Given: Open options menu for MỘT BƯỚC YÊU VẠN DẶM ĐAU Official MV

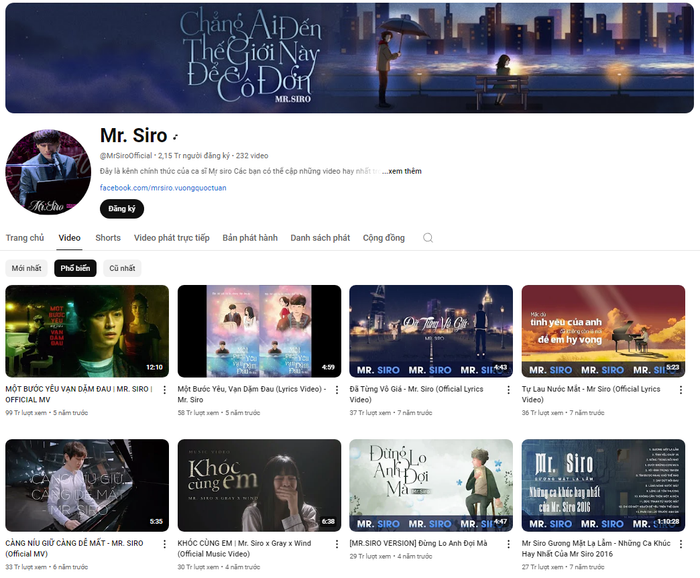Looking at the screenshot, I should click(x=165, y=390).
